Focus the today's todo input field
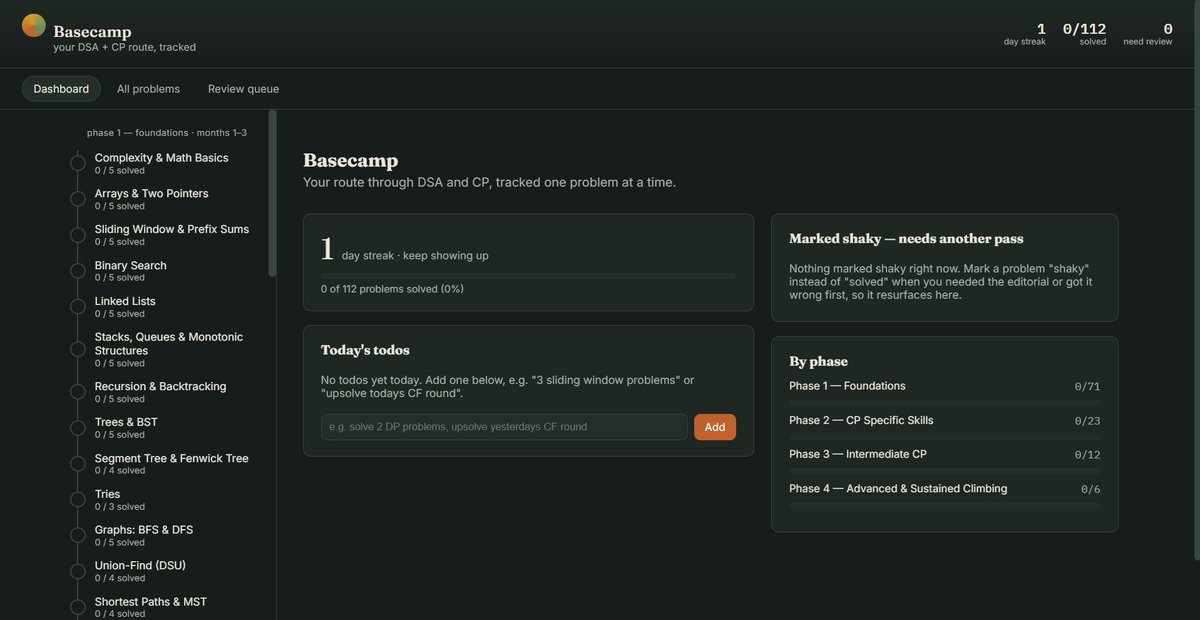Viewport: 1200px width, 620px height. (505, 427)
